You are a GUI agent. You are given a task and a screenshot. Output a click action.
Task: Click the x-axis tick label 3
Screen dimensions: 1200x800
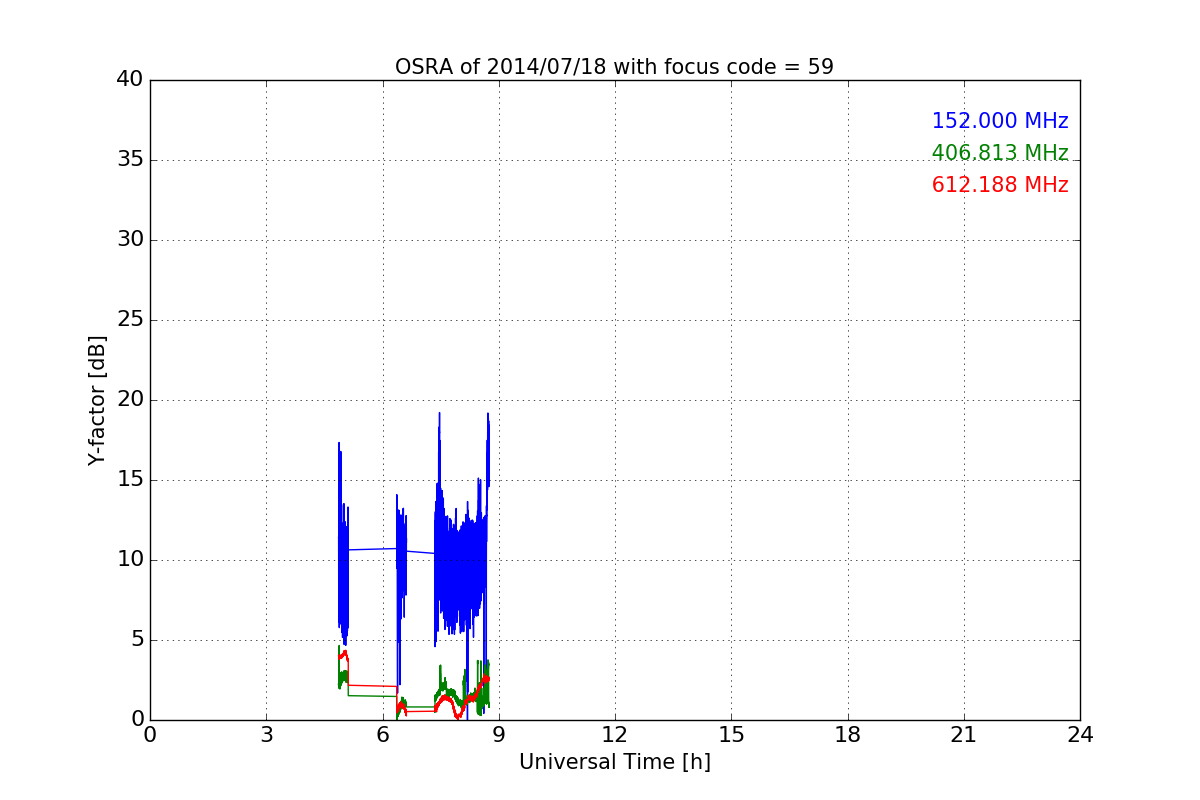[266, 735]
